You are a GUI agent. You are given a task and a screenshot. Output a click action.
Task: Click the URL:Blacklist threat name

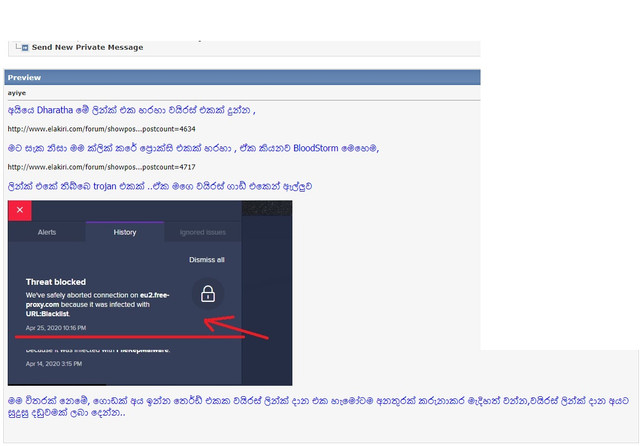[48, 314]
